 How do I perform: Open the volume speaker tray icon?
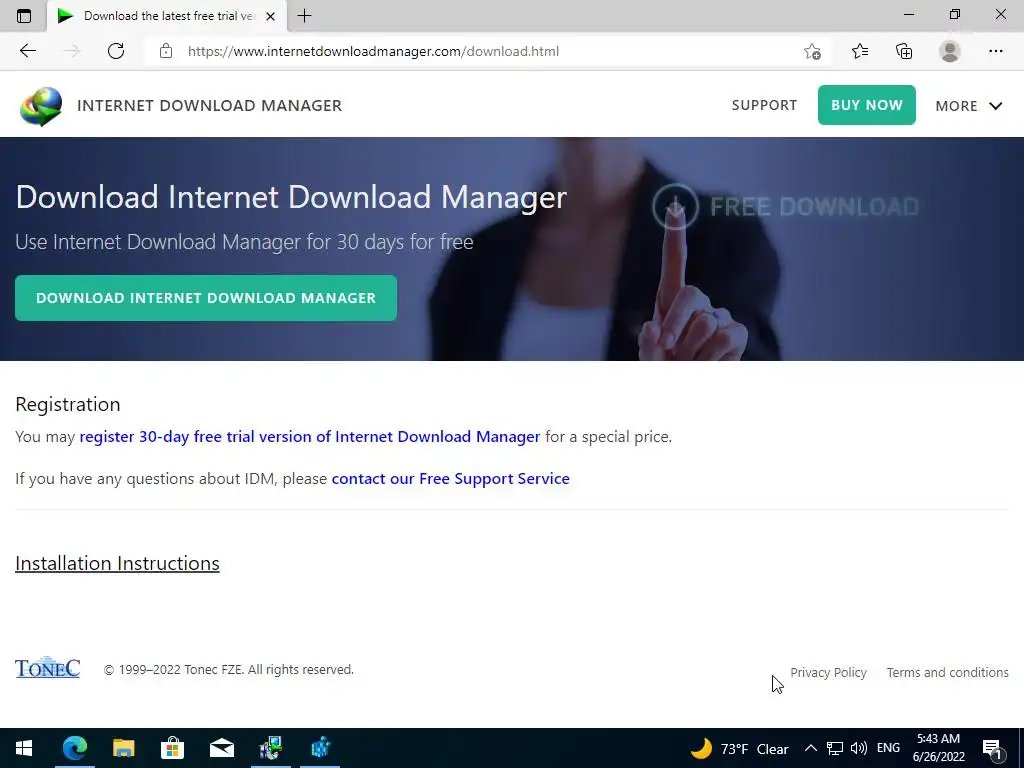(x=859, y=748)
